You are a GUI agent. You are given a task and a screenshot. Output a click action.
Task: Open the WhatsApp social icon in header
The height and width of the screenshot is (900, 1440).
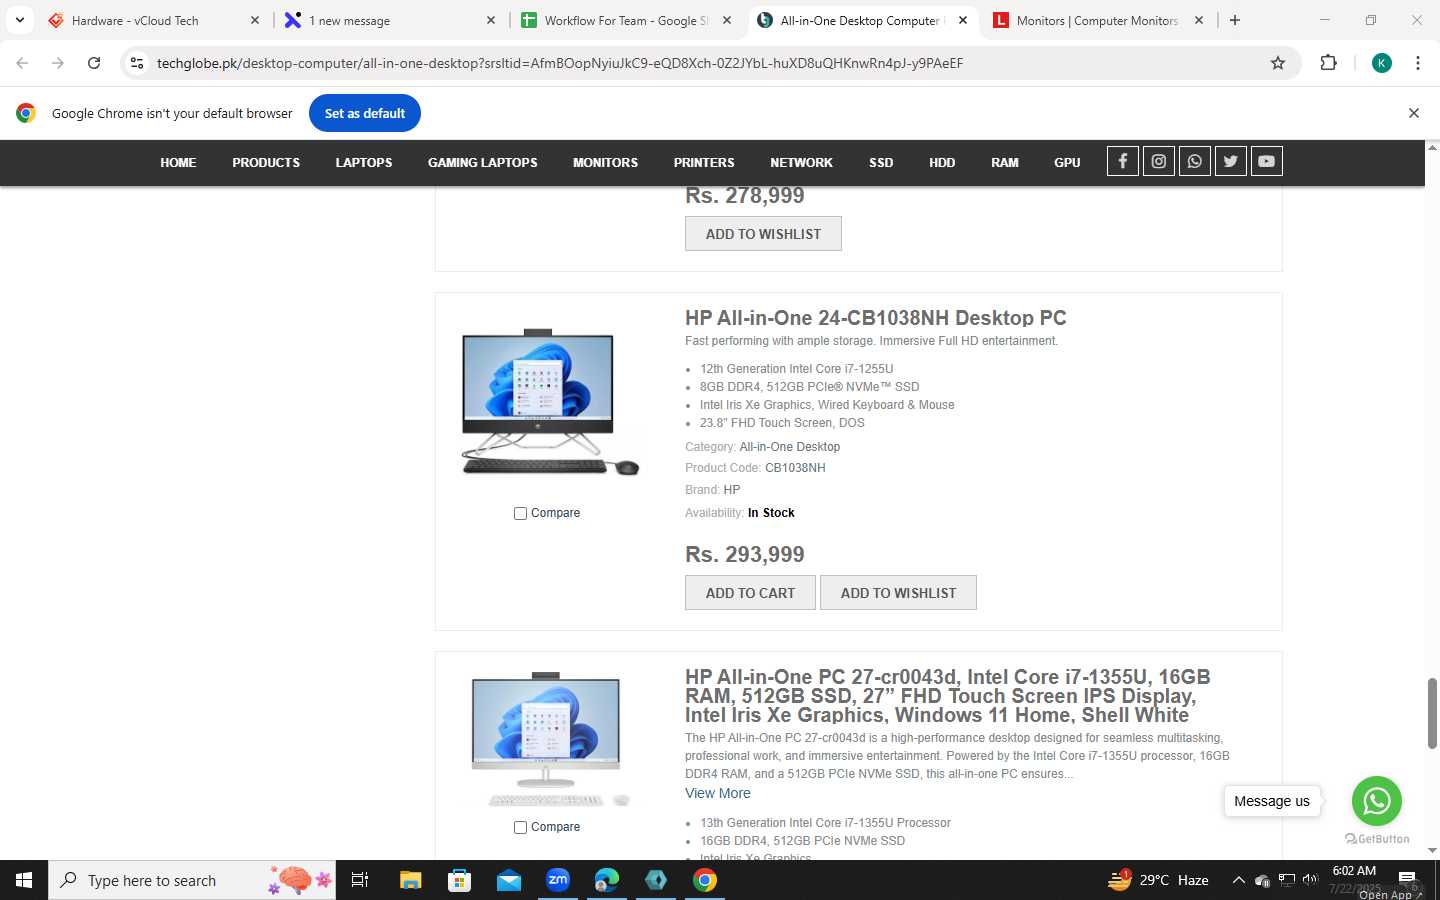1195,161
